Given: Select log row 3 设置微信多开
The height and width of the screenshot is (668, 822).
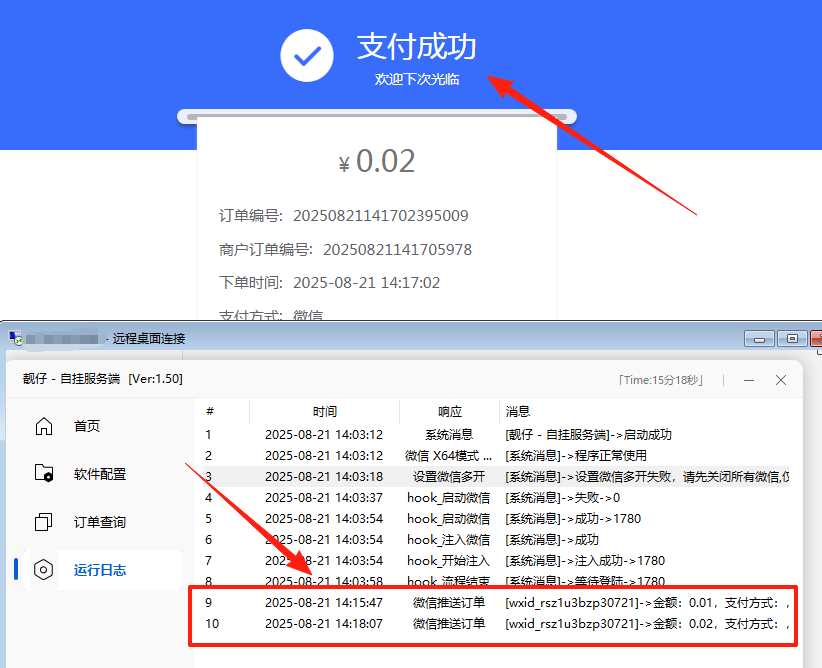Looking at the screenshot, I should tap(496, 477).
